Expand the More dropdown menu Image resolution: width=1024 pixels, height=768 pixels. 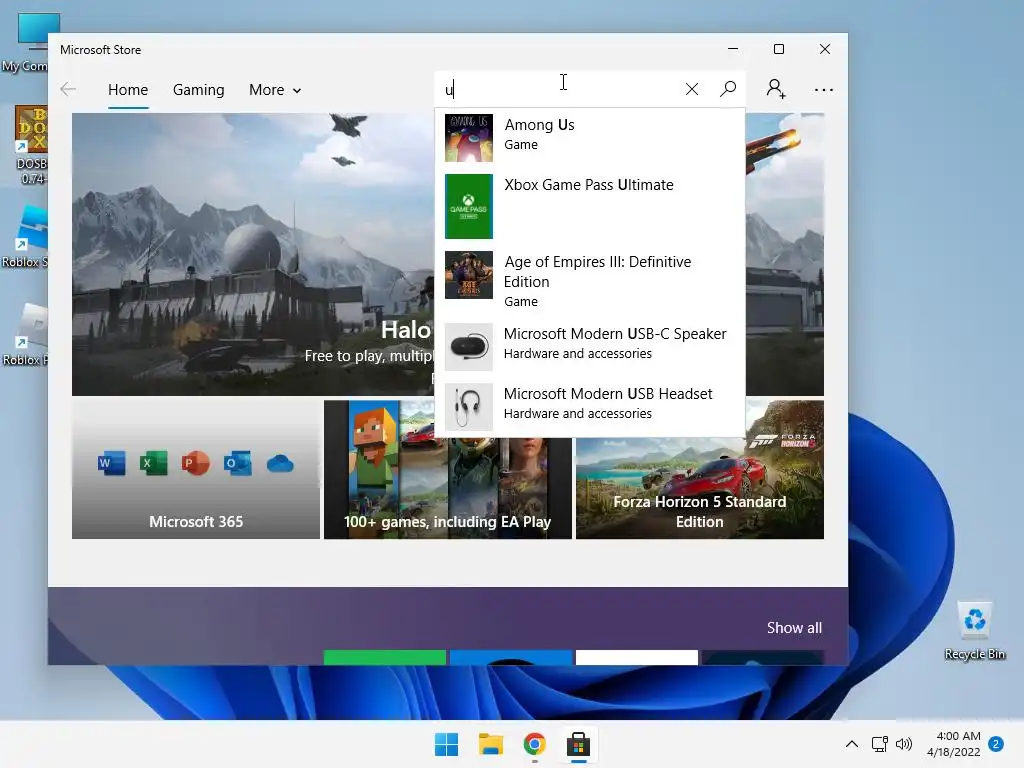(275, 89)
